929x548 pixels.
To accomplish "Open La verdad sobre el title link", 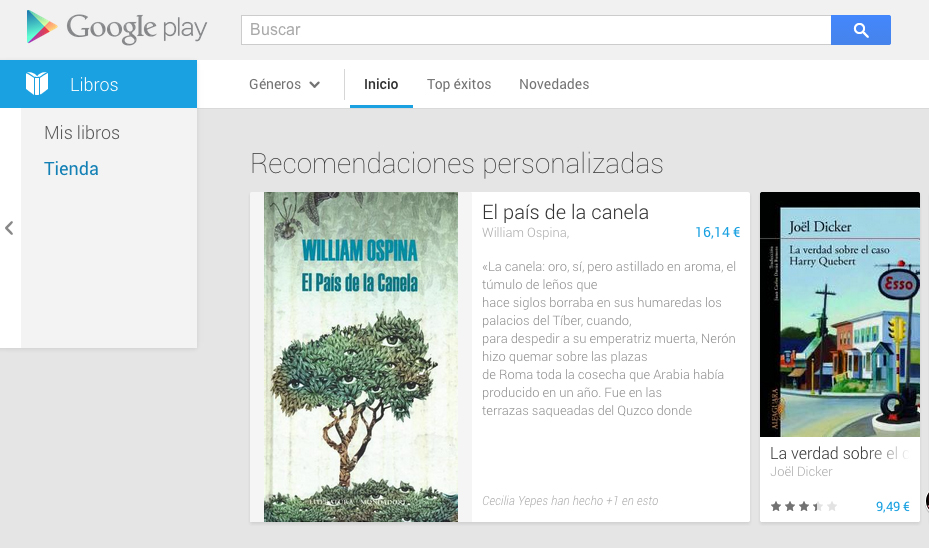I will 839,453.
